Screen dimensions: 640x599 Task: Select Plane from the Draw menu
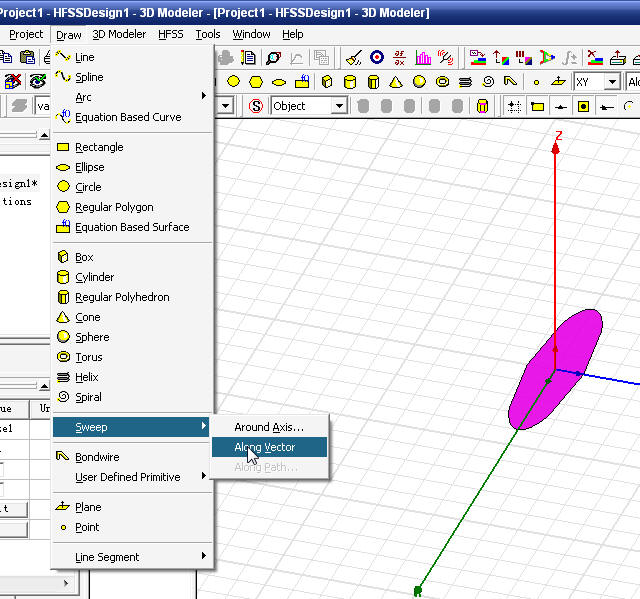(x=133, y=507)
